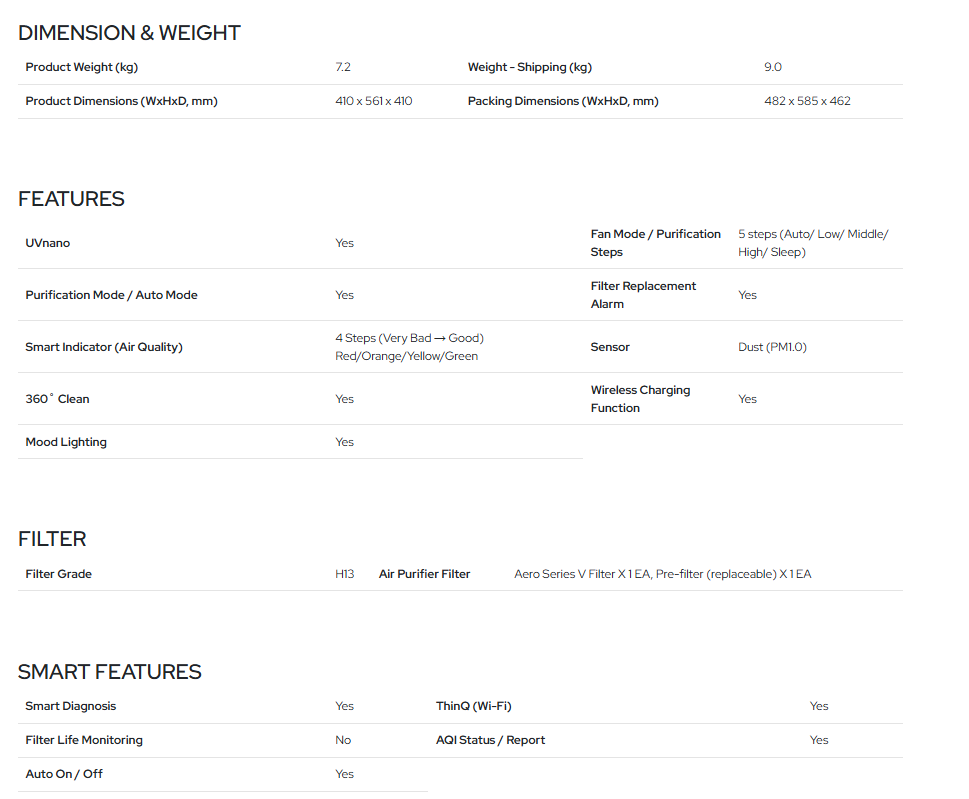Select the Filter Grade H13 value
Viewport: 969px width, 799px height.
click(x=344, y=574)
